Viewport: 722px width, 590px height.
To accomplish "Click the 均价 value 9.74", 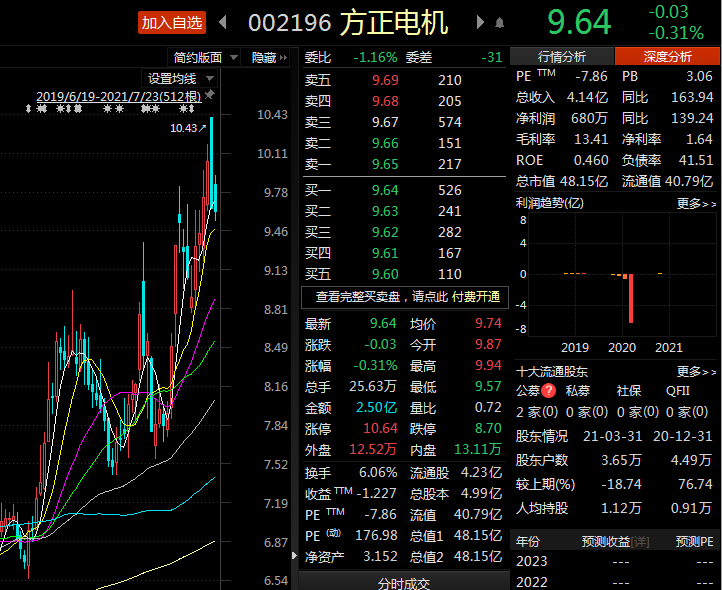I will 488,323.
